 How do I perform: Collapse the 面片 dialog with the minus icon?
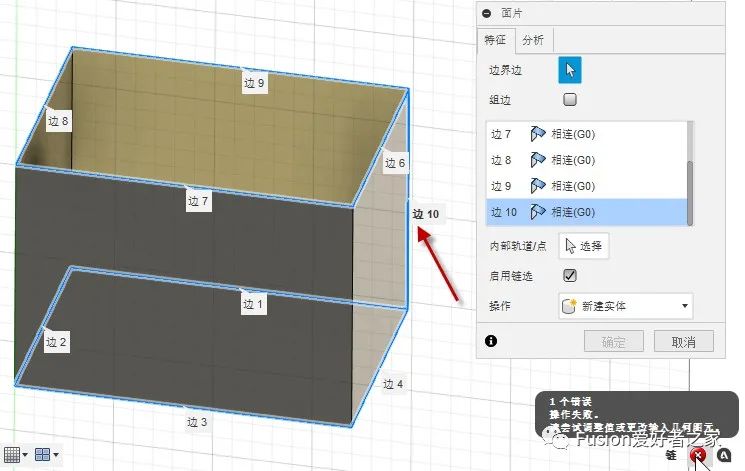click(x=487, y=13)
